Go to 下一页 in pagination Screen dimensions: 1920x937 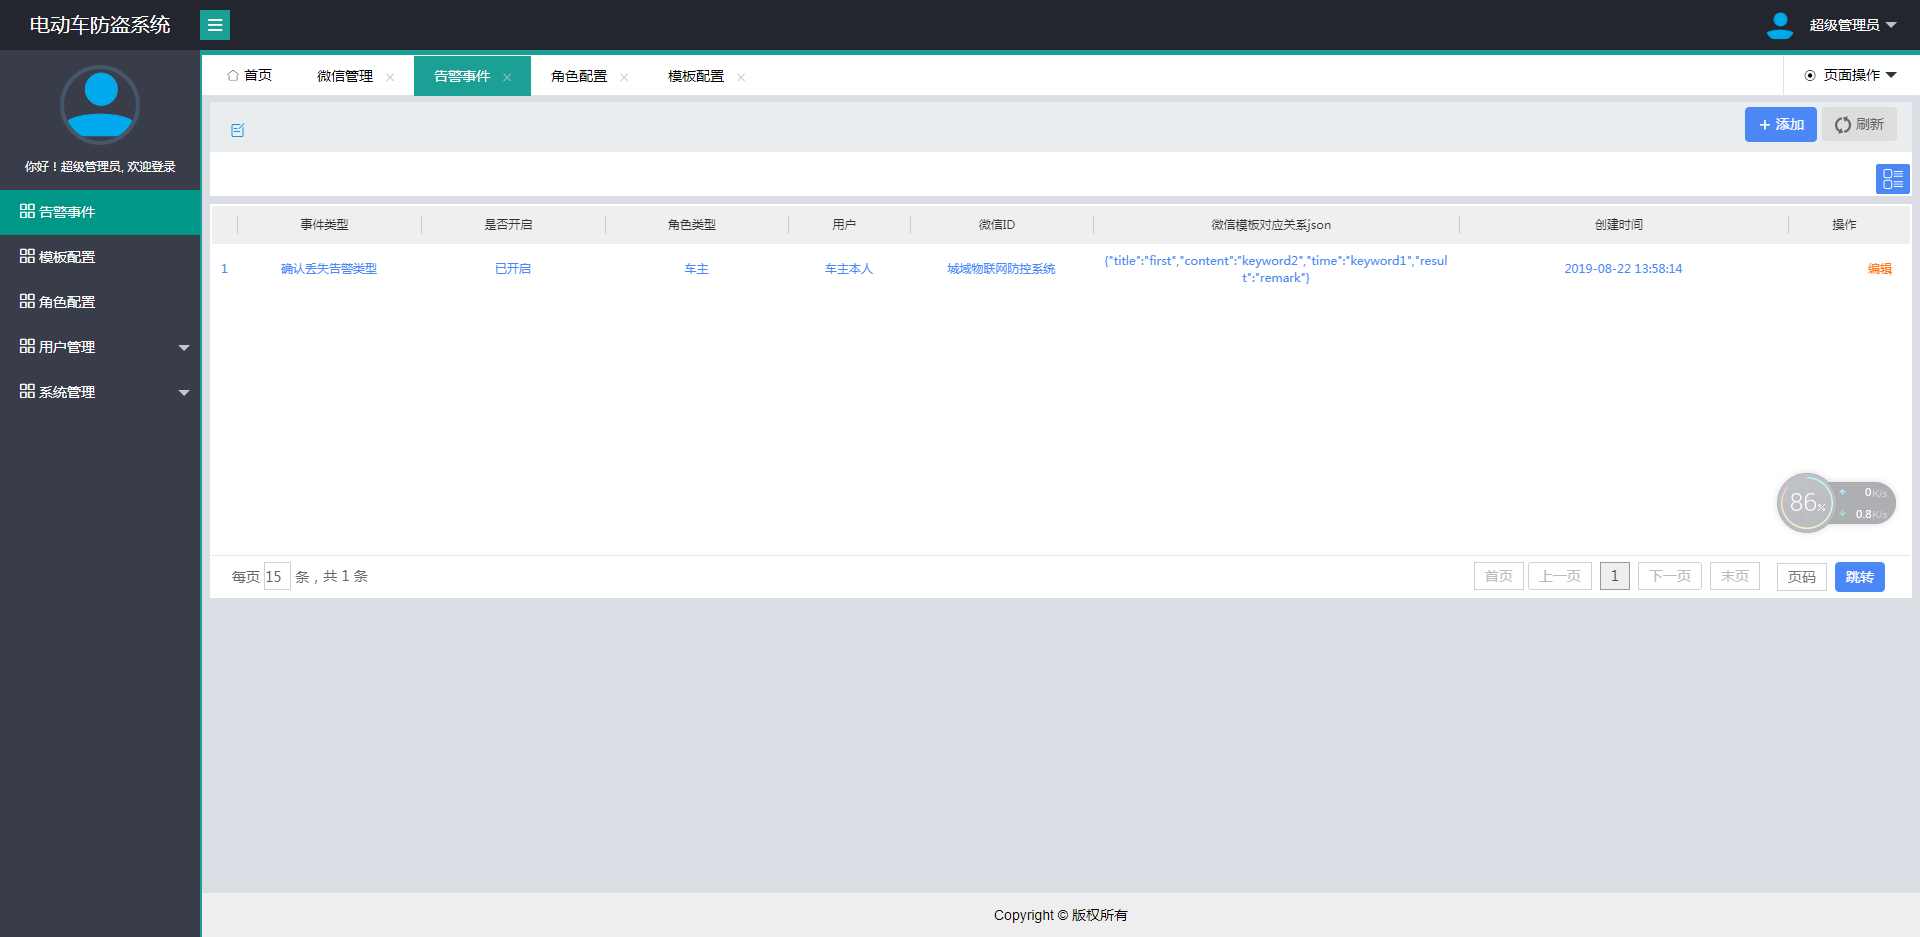pos(1670,576)
